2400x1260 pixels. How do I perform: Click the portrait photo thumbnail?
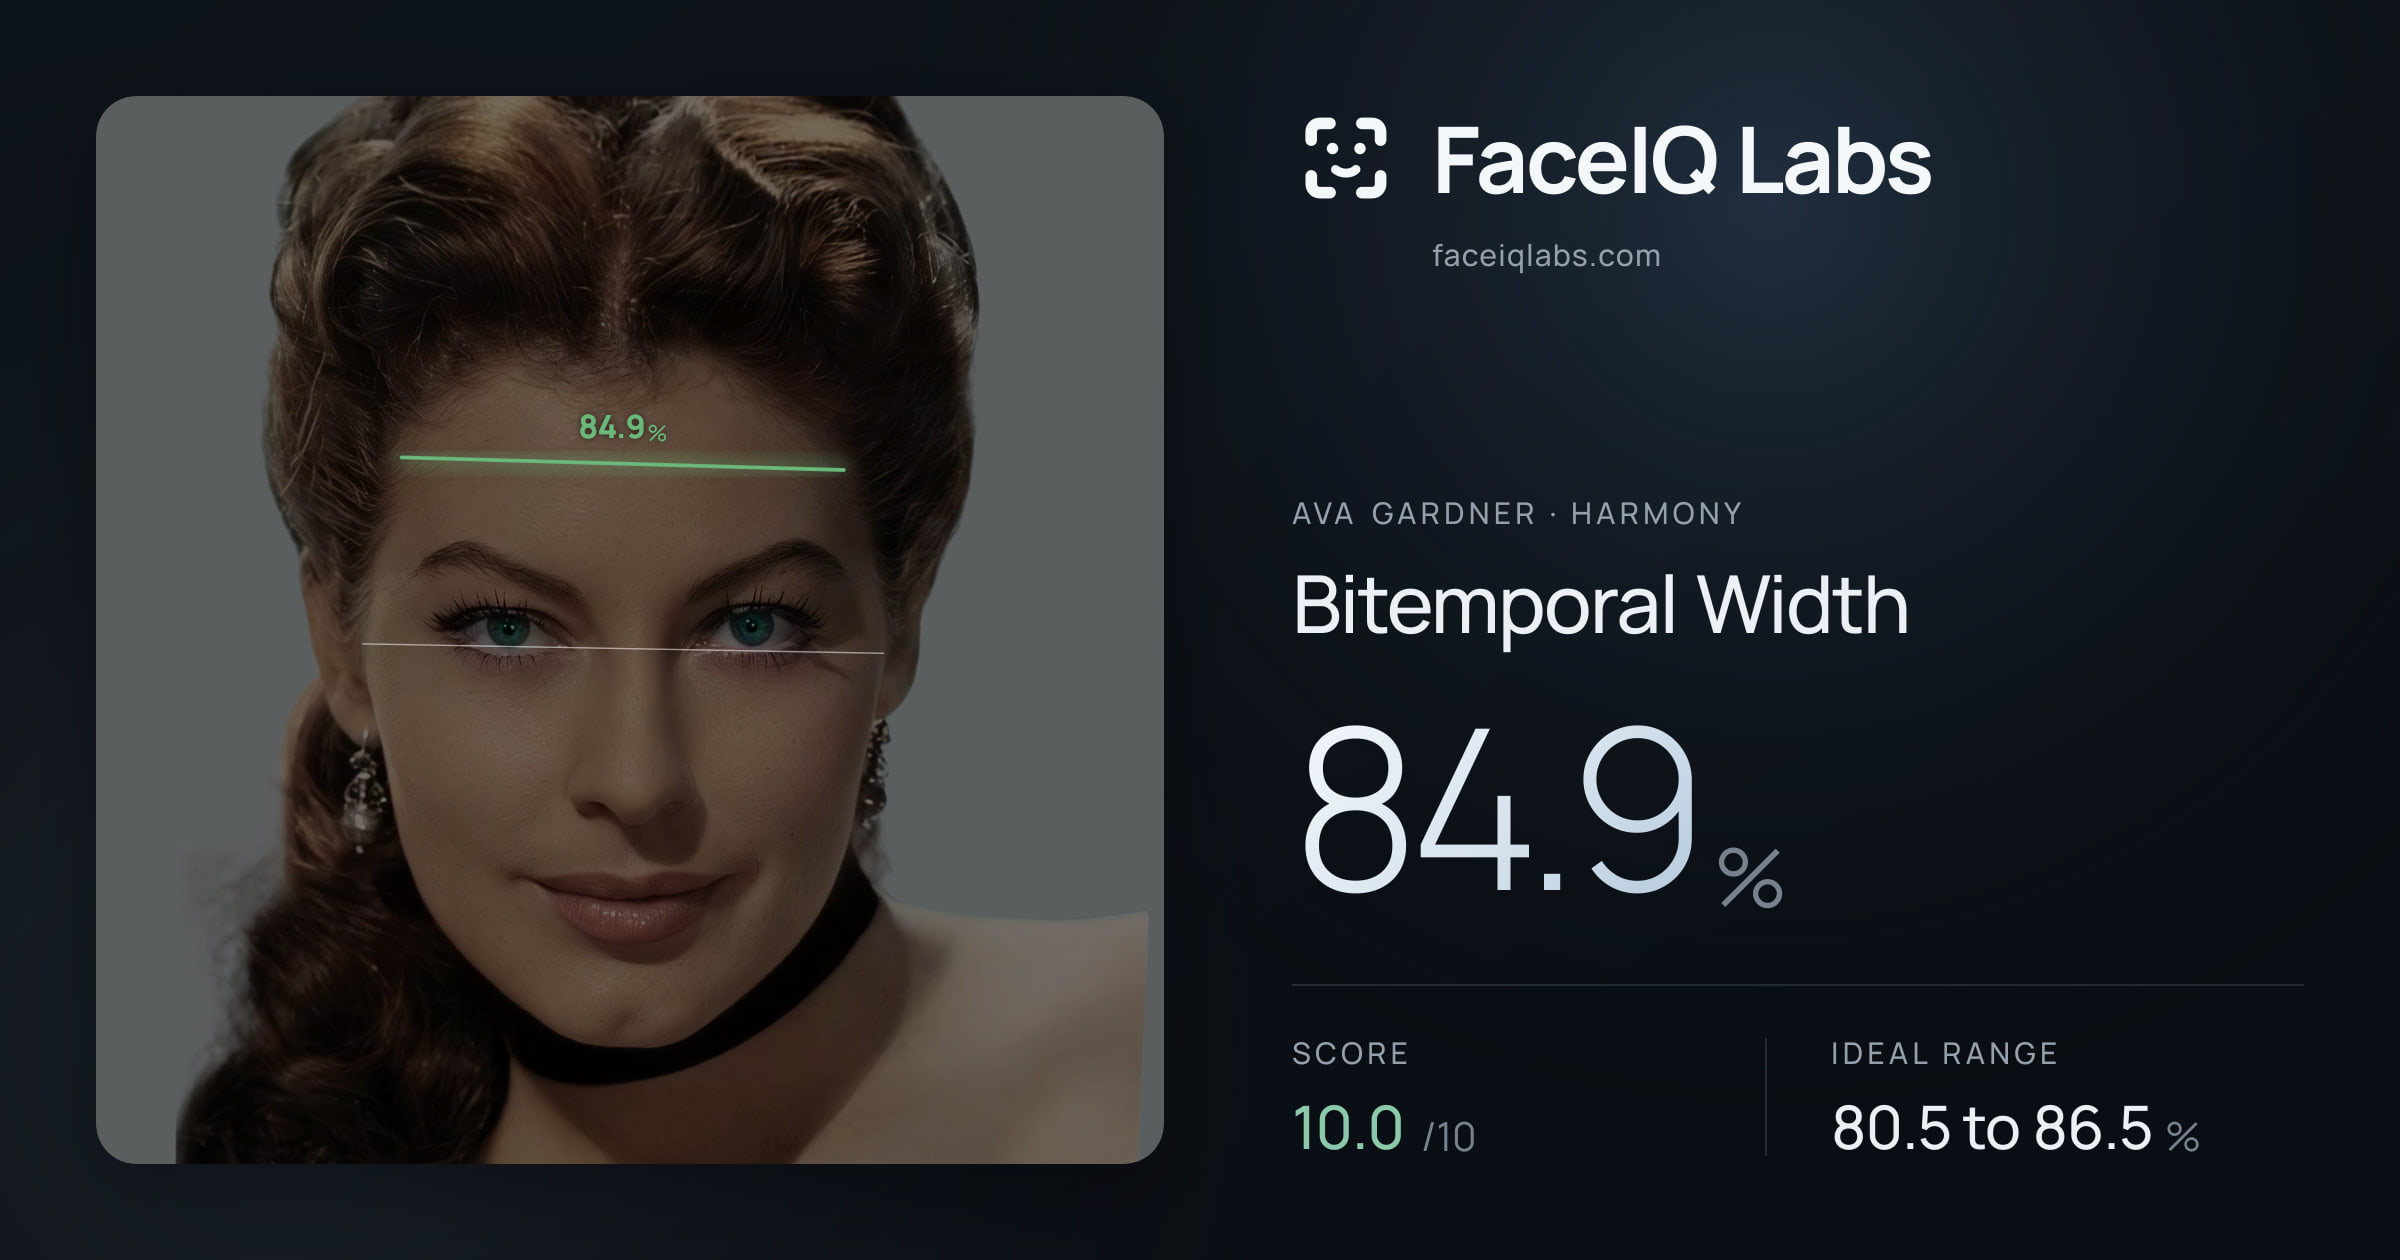pos(630,630)
